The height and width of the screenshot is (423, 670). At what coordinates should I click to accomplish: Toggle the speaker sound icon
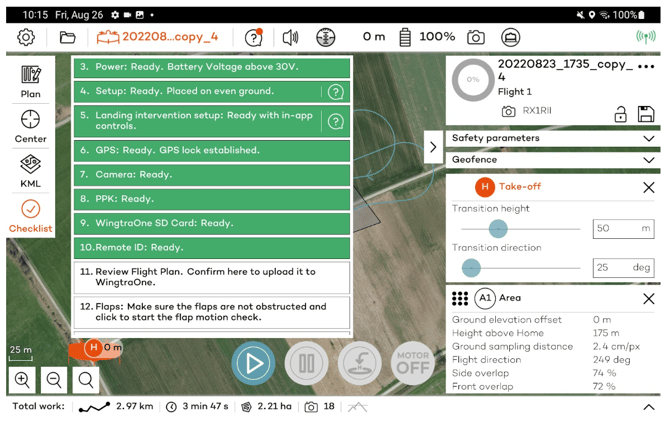tap(291, 38)
